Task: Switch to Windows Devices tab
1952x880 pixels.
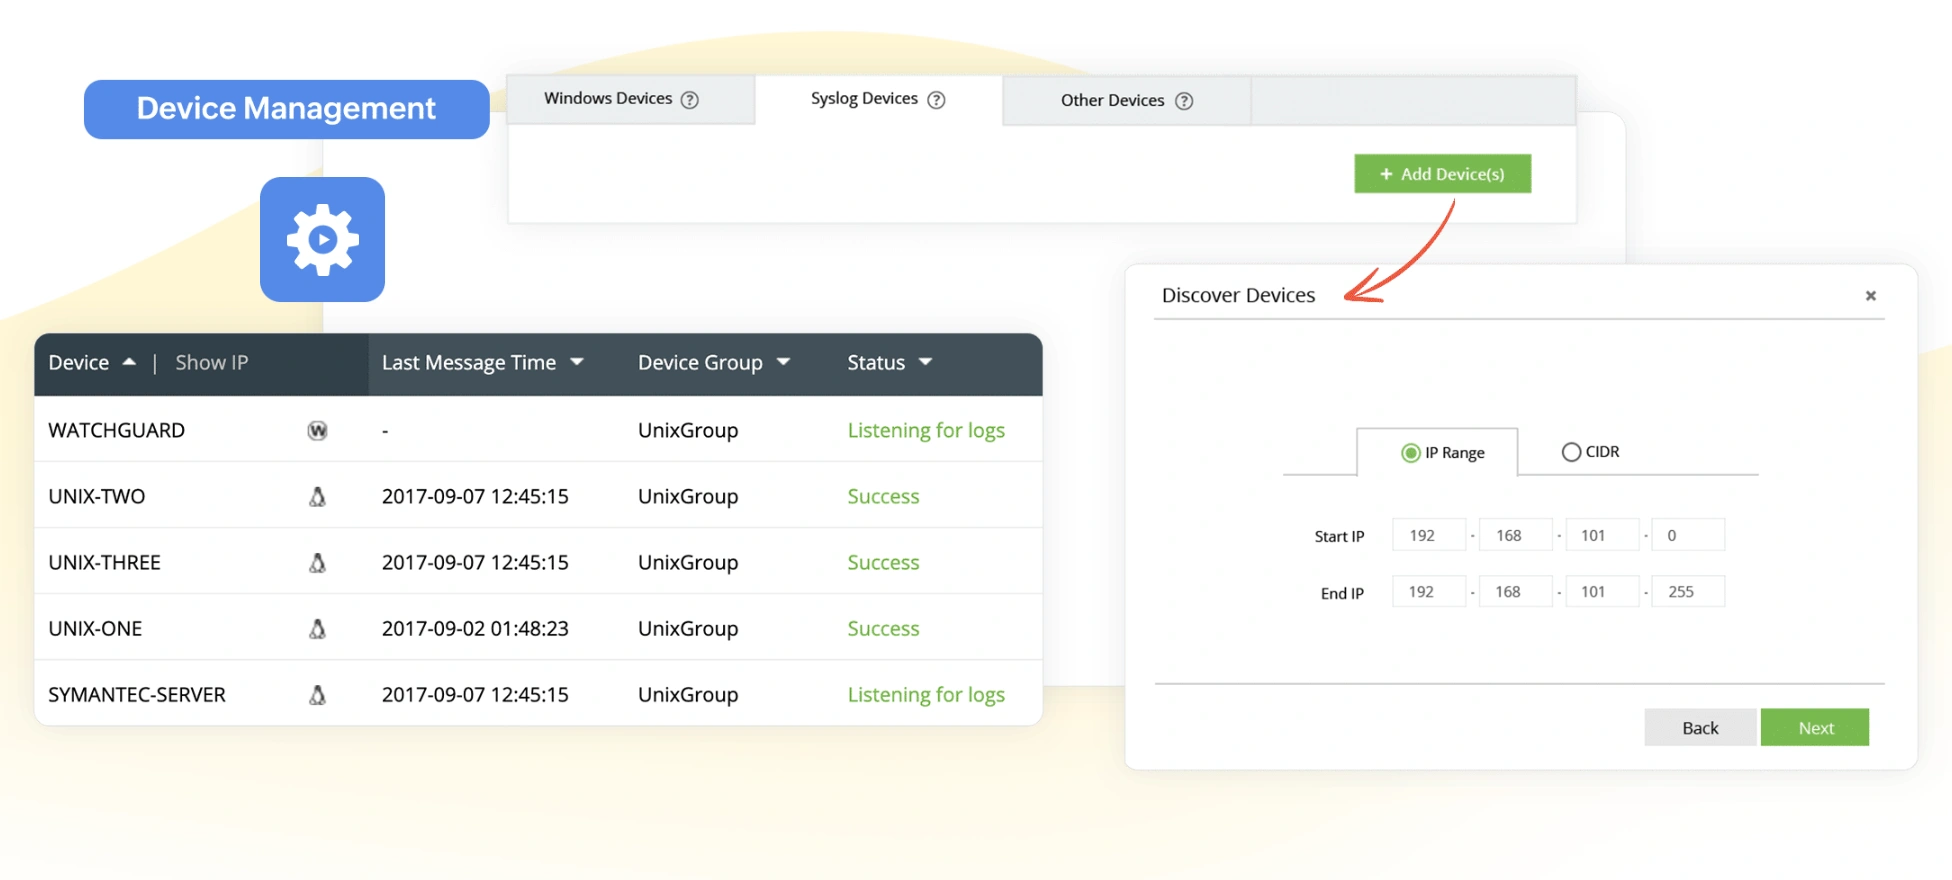Action: [x=631, y=99]
